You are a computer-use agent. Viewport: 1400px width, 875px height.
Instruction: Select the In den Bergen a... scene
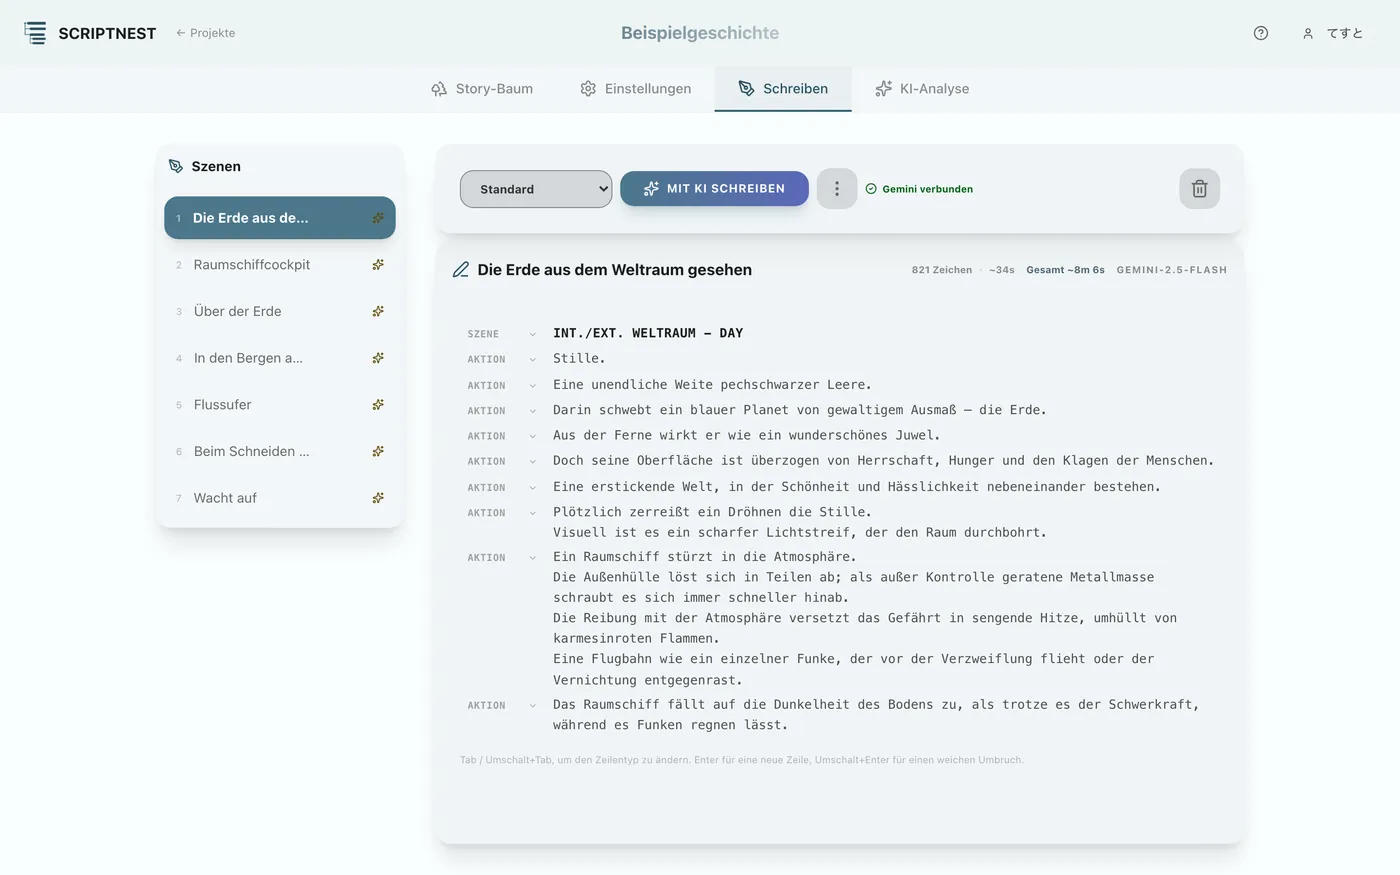[280, 358]
